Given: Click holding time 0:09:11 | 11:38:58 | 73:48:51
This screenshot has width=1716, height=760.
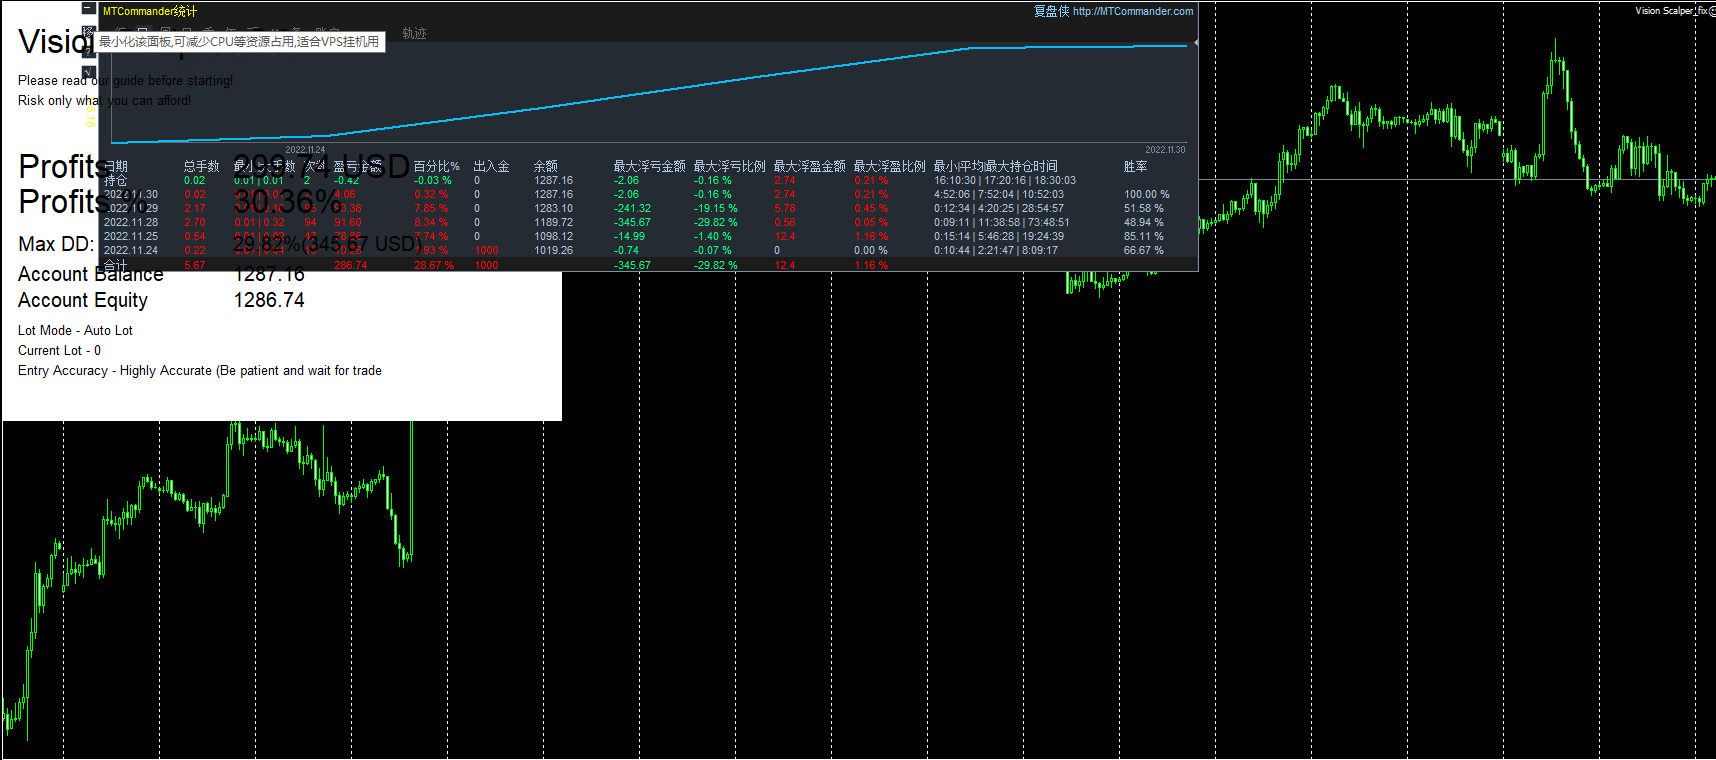Looking at the screenshot, I should click(x=1002, y=222).
